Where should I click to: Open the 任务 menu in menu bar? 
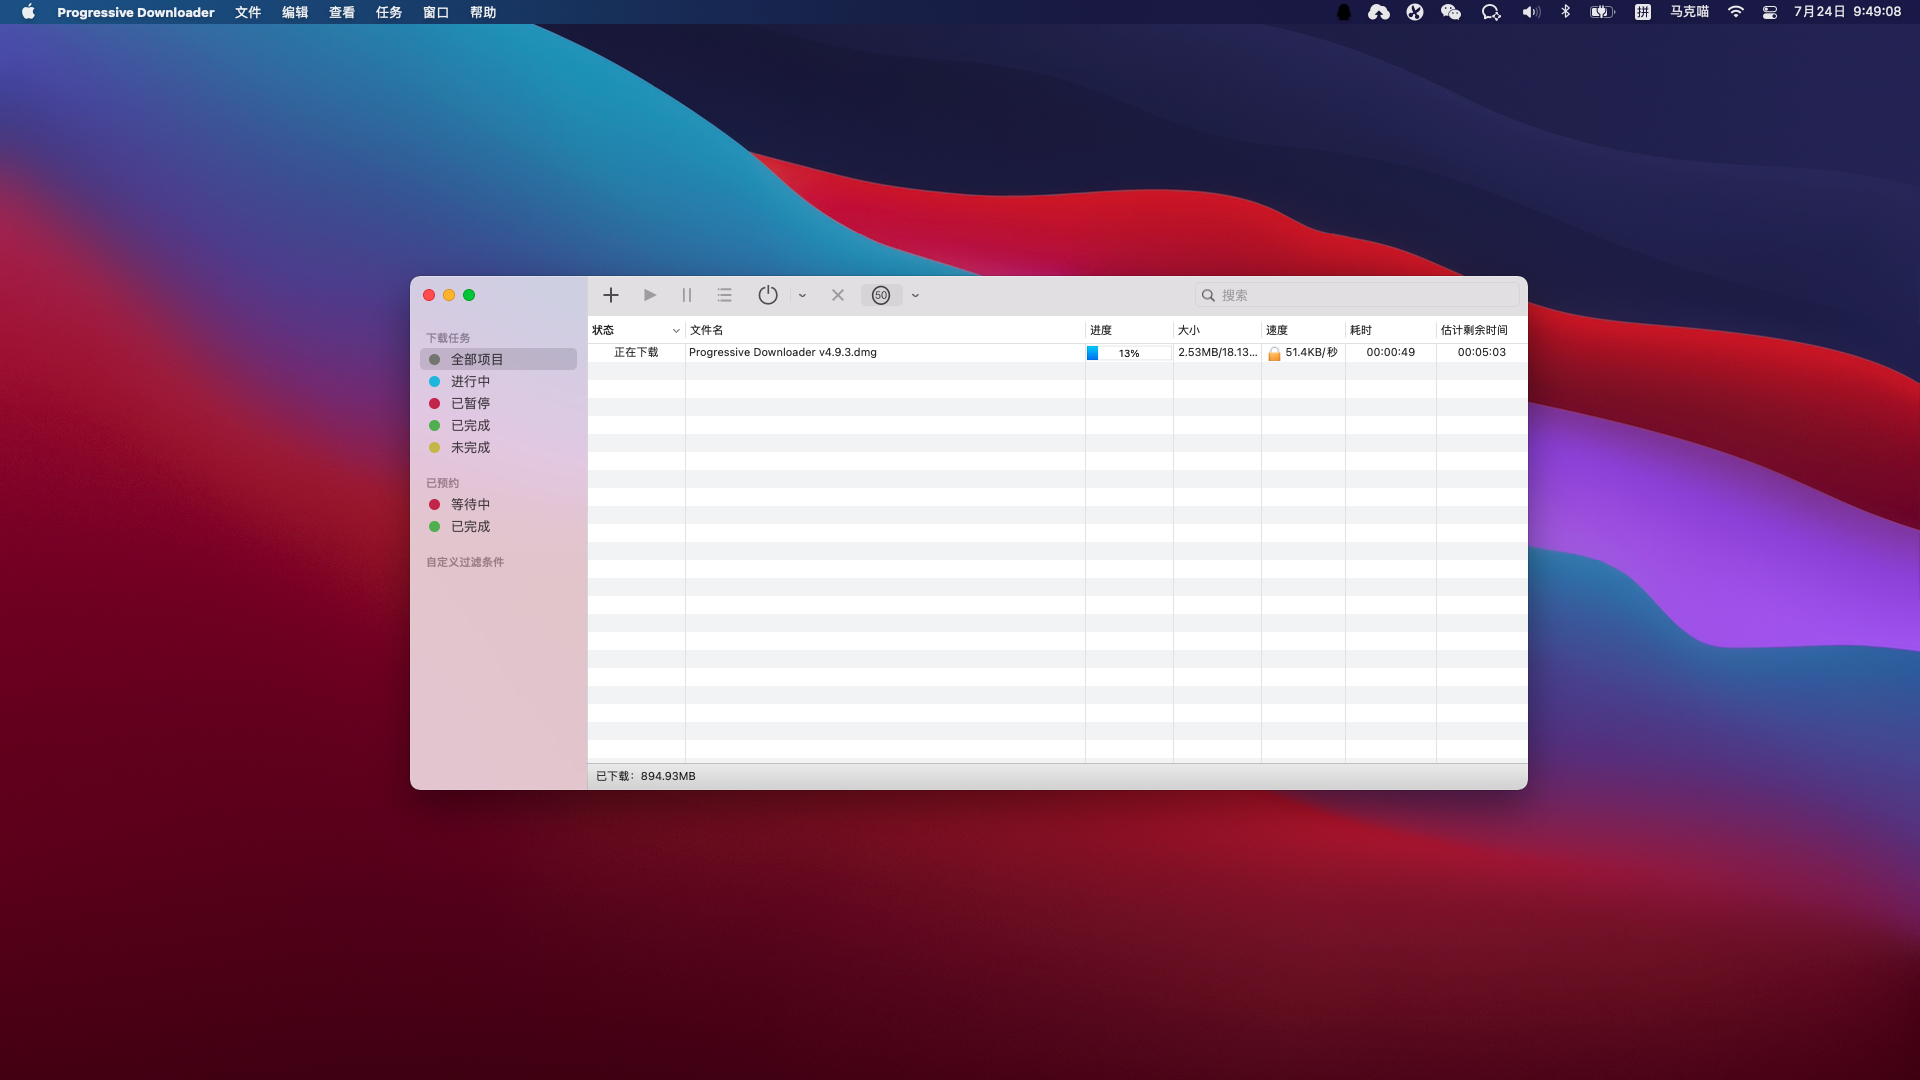(x=388, y=12)
